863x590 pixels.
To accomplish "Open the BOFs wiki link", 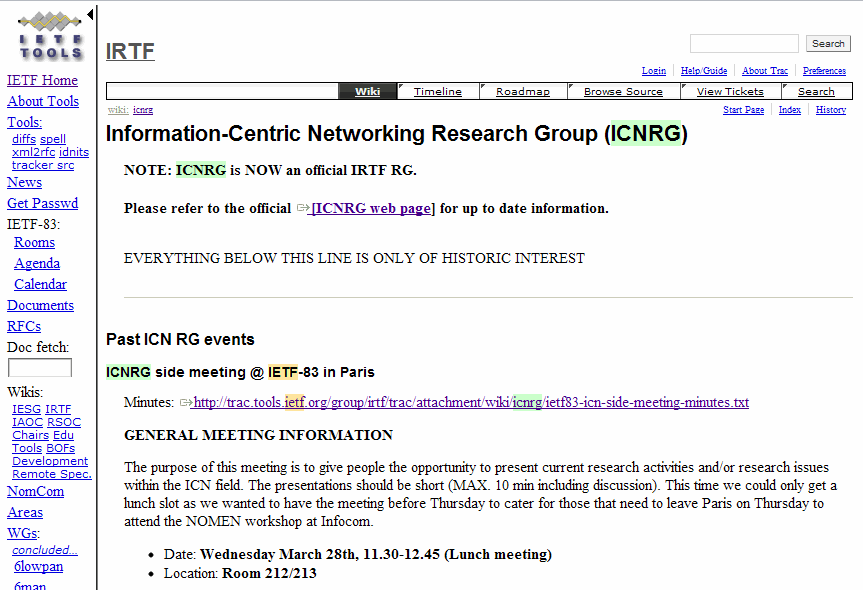I will coord(61,449).
